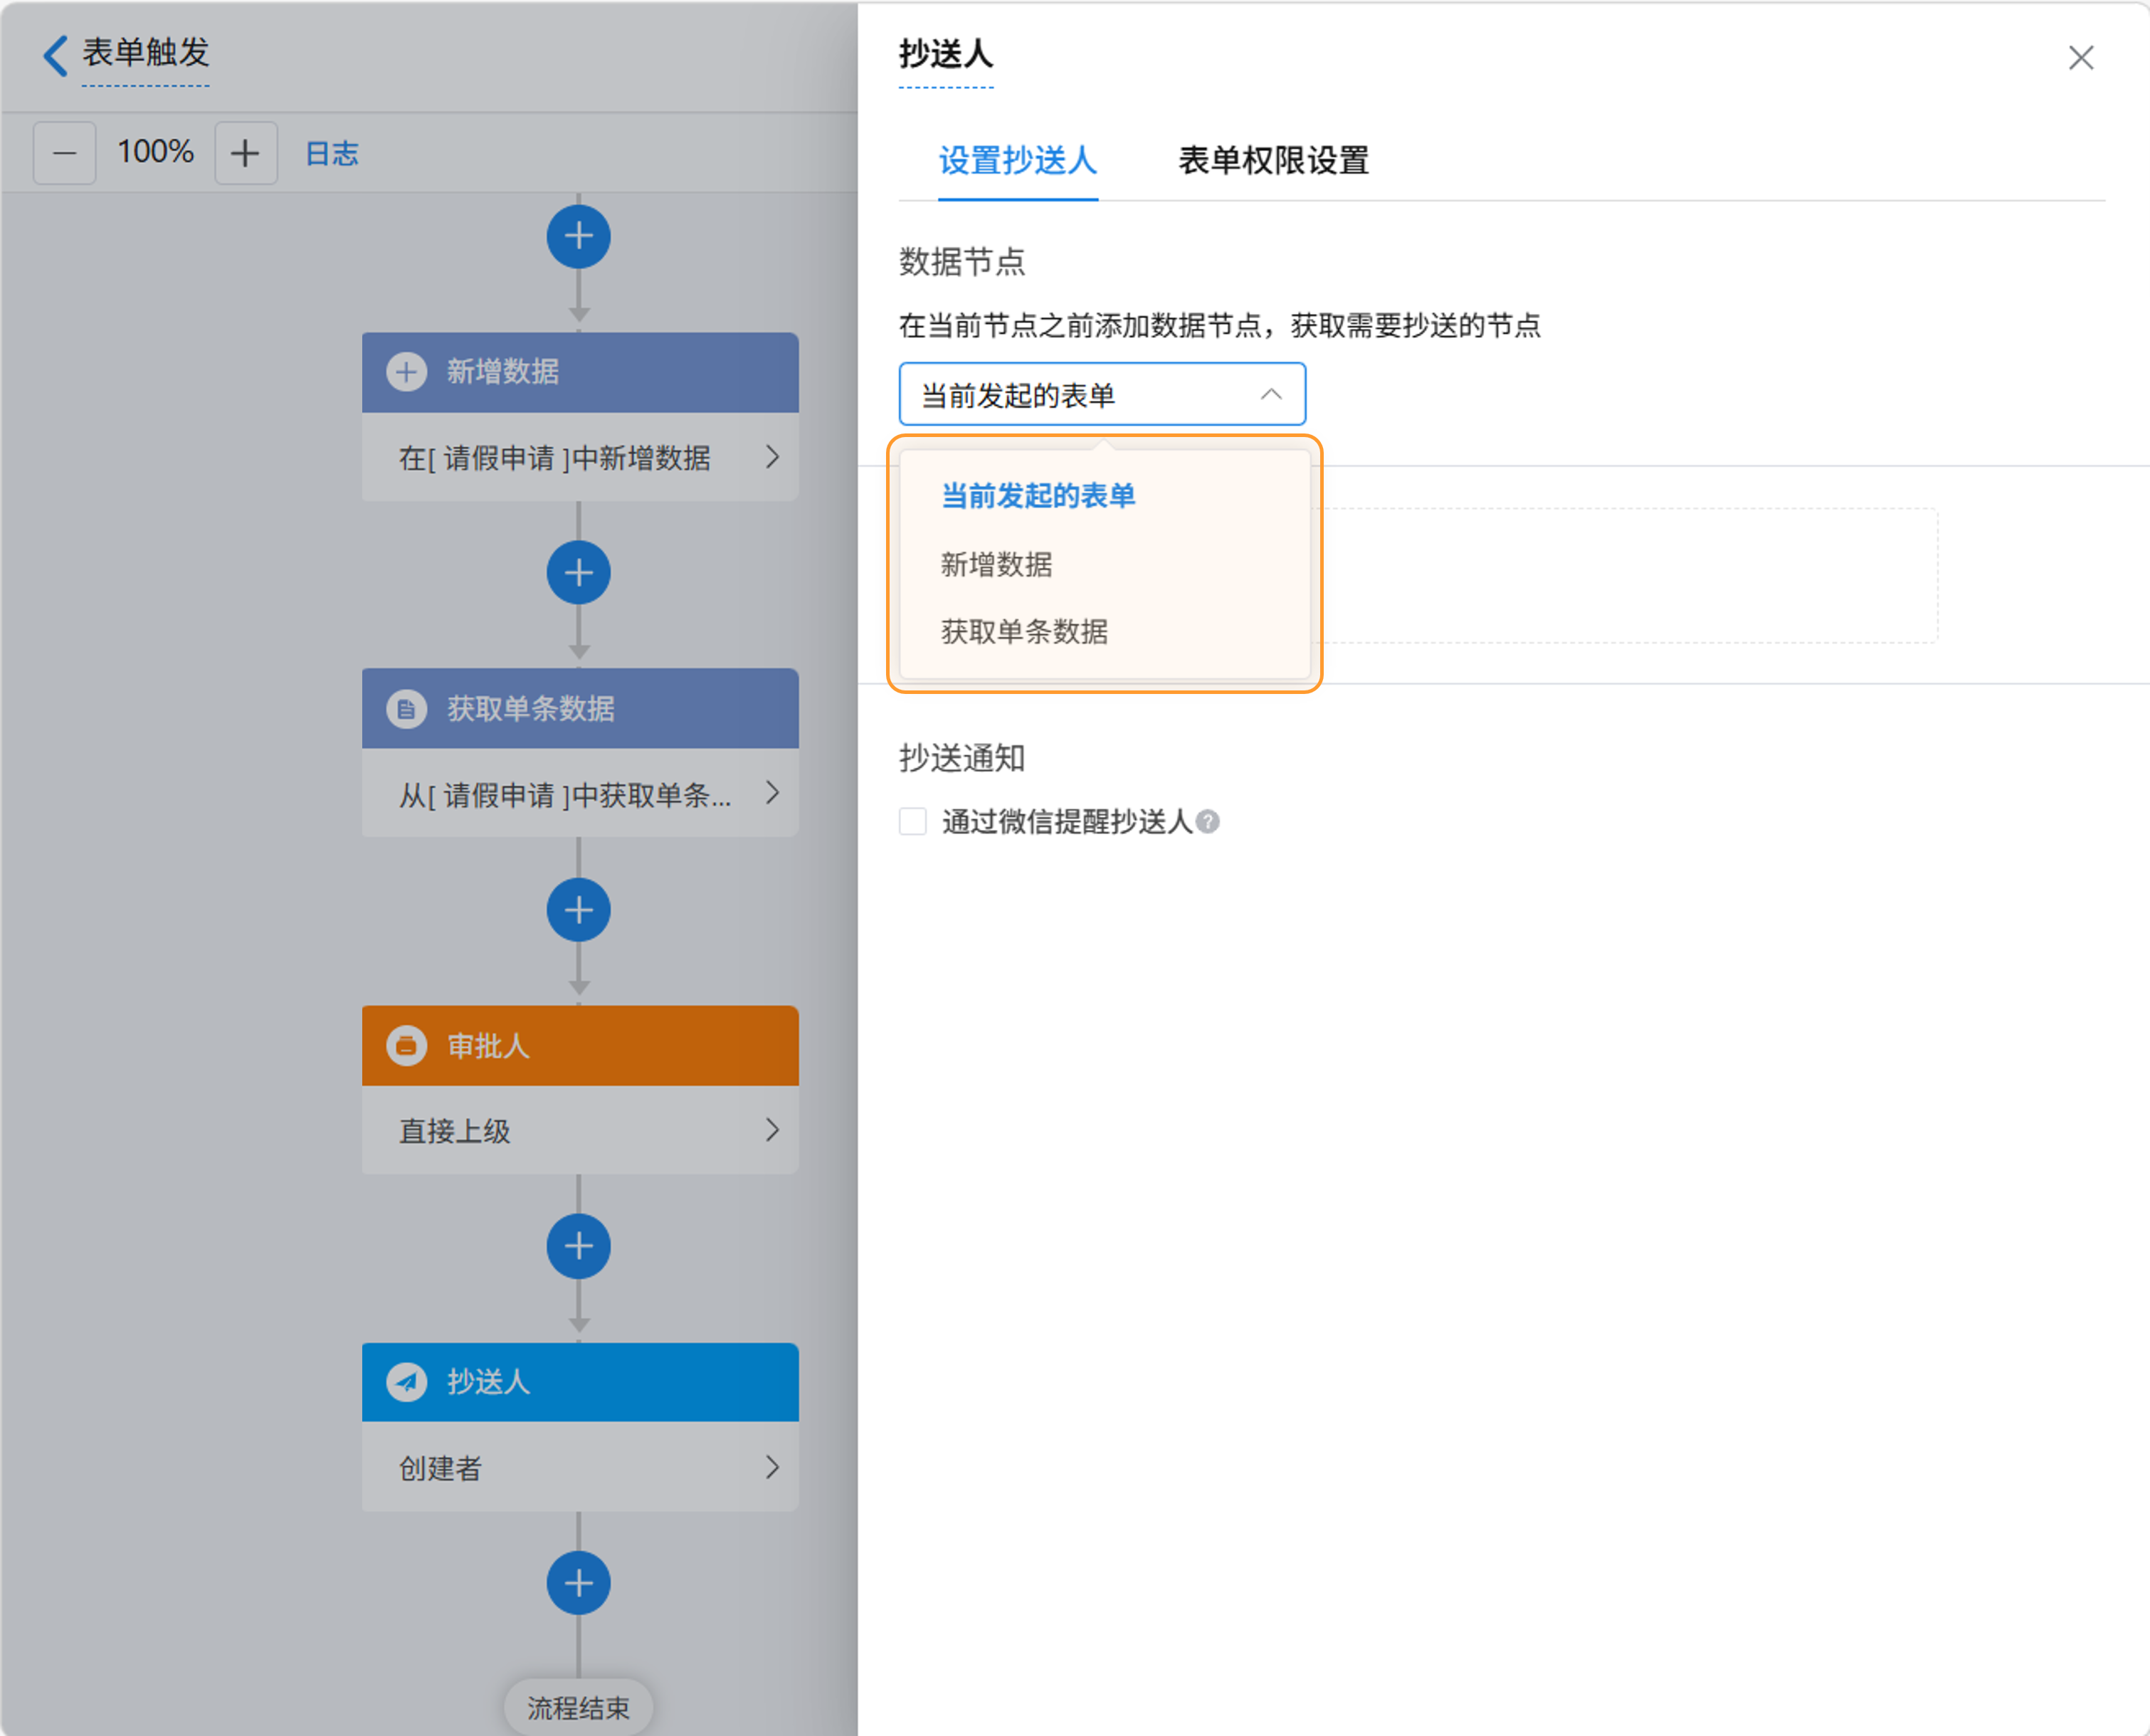Expand the 直接上级 approver row chevron
Screen dimensions: 2150x1736
(772, 1130)
